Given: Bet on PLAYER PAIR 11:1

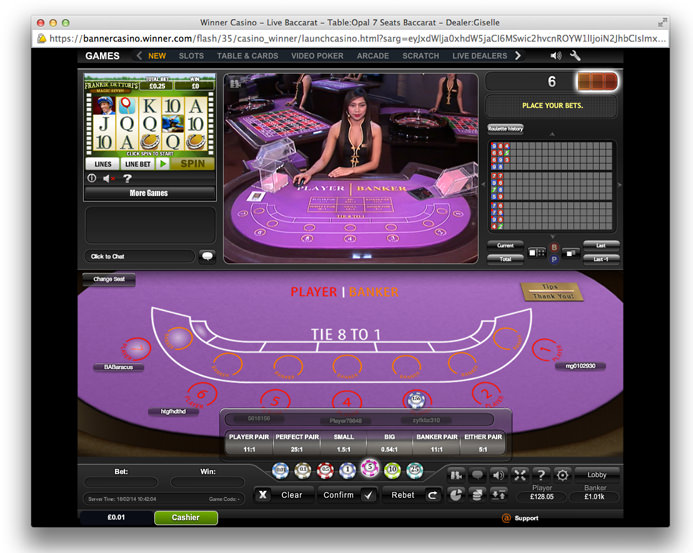Looking at the screenshot, I should pyautogui.click(x=249, y=442).
